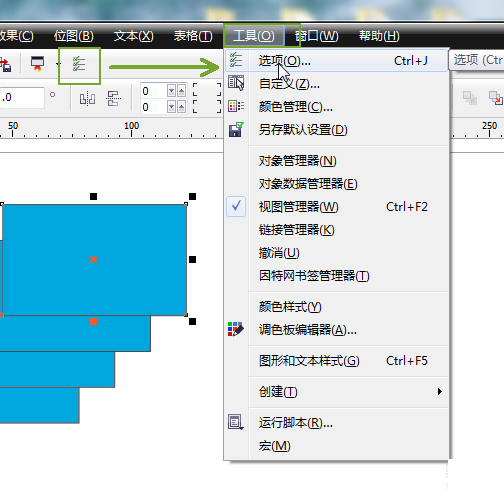504x504 pixels.
Task: Click the Run Script icon
Action: pos(236,422)
